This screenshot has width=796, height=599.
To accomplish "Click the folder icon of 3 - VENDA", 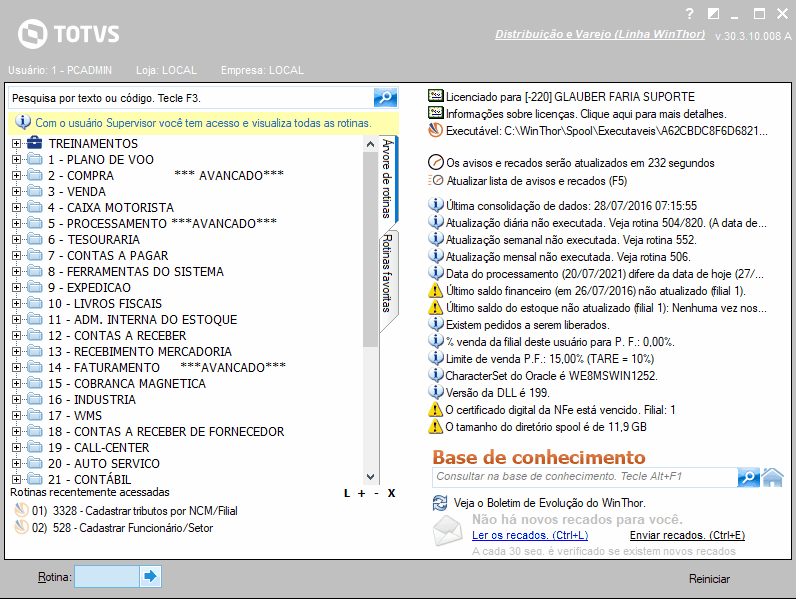I will [35, 191].
